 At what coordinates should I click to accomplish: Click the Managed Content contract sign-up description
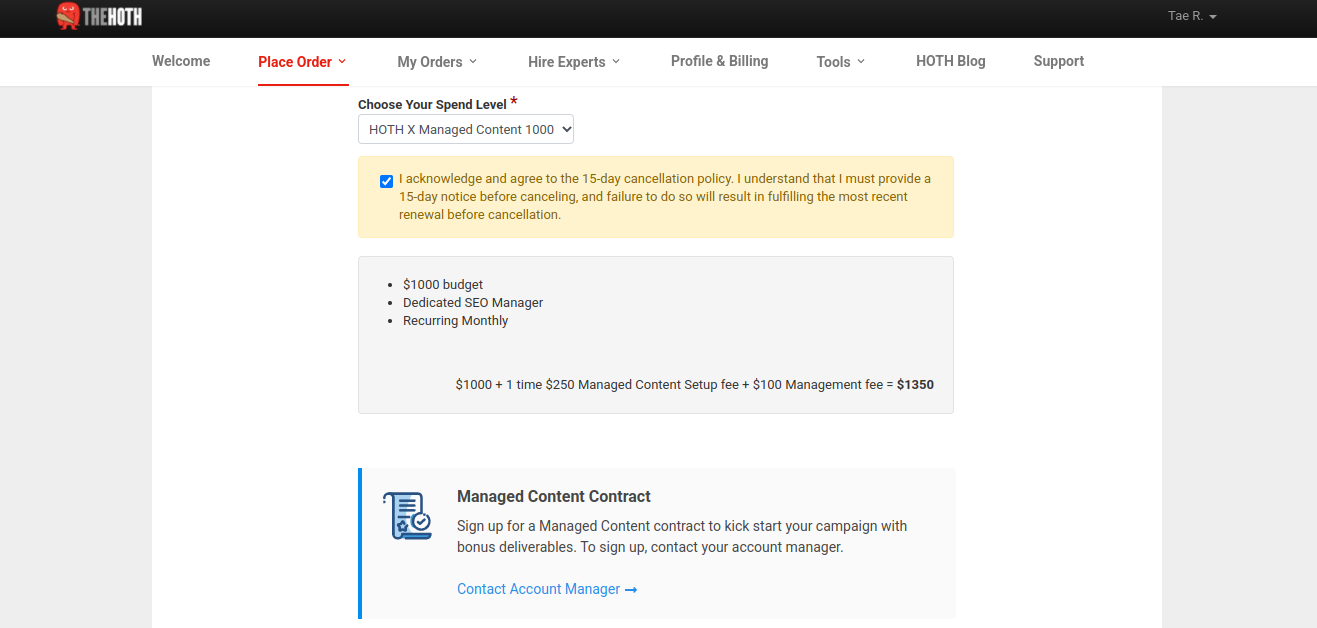[682, 537]
